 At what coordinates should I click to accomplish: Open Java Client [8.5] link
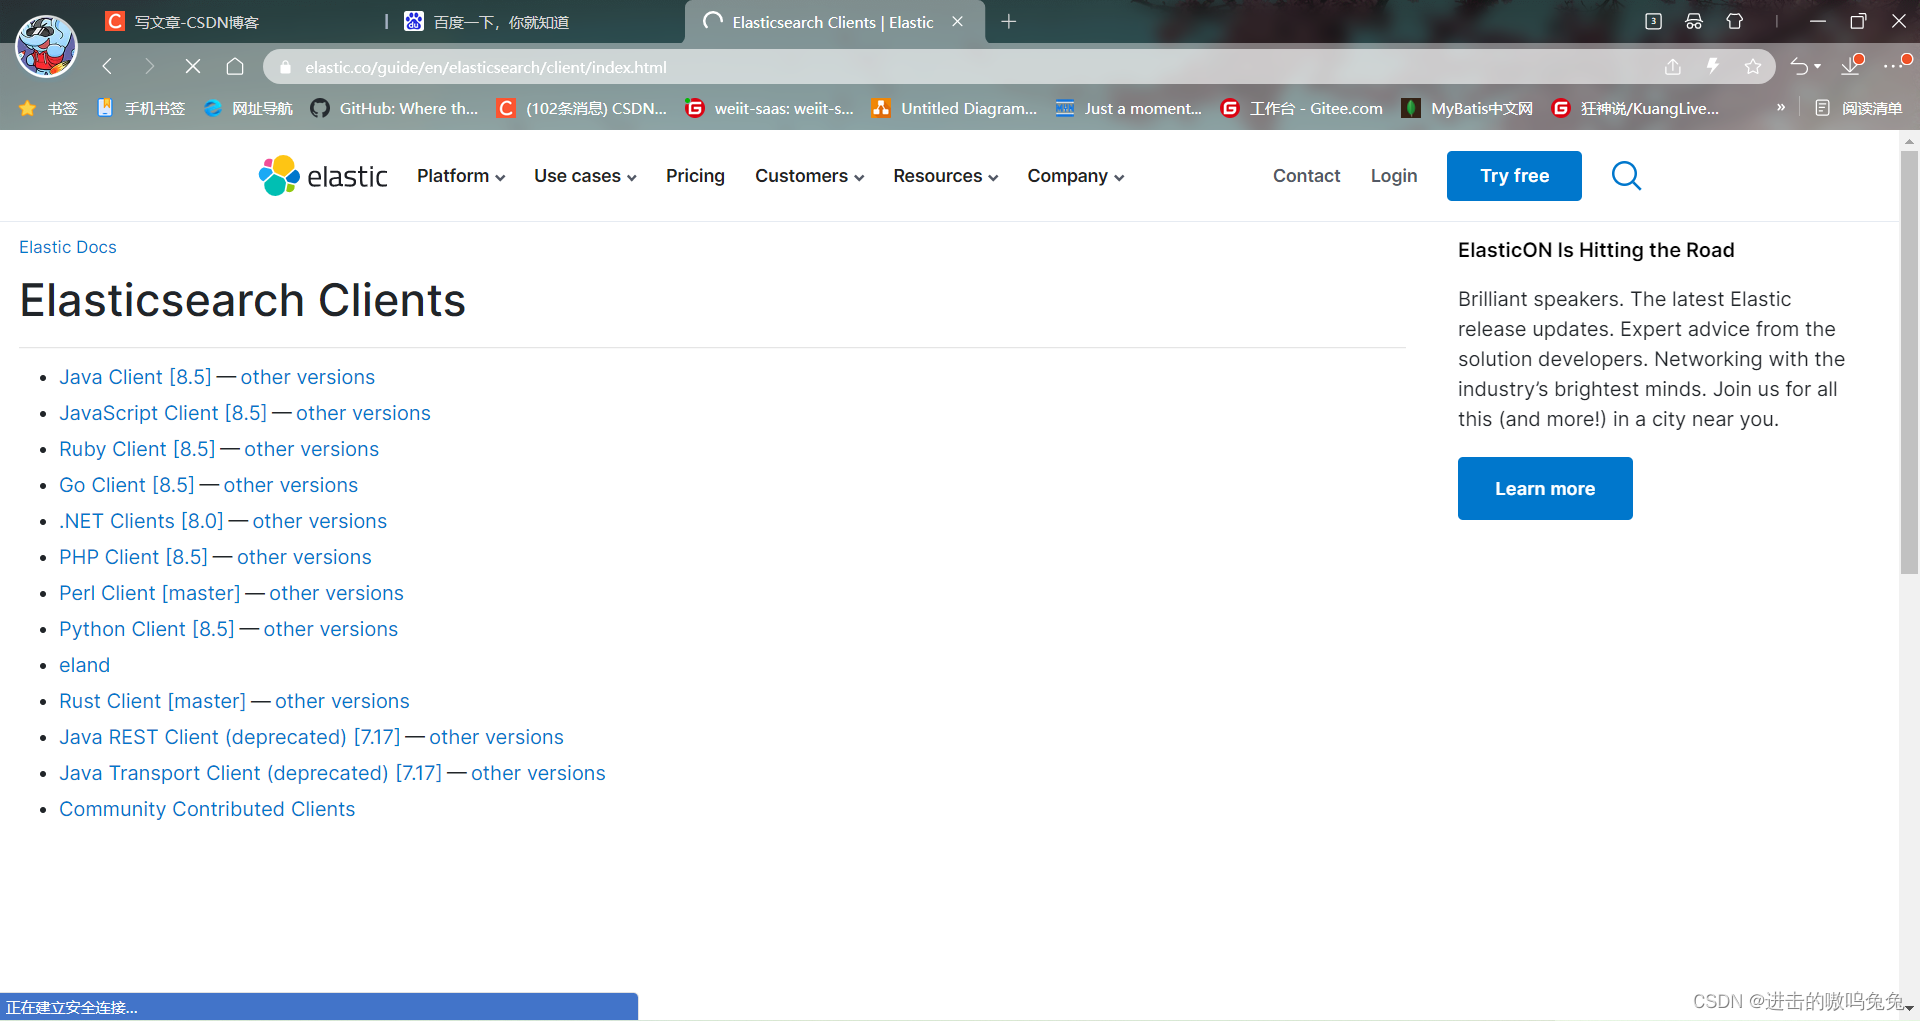(135, 377)
